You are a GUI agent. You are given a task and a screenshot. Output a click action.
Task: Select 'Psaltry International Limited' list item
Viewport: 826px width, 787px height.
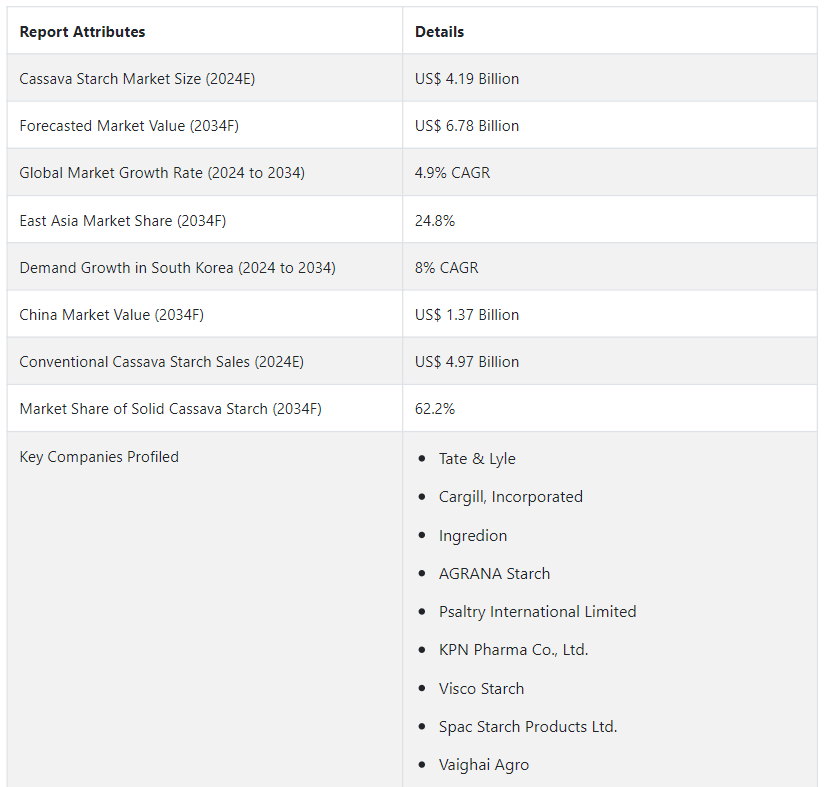[x=538, y=612]
